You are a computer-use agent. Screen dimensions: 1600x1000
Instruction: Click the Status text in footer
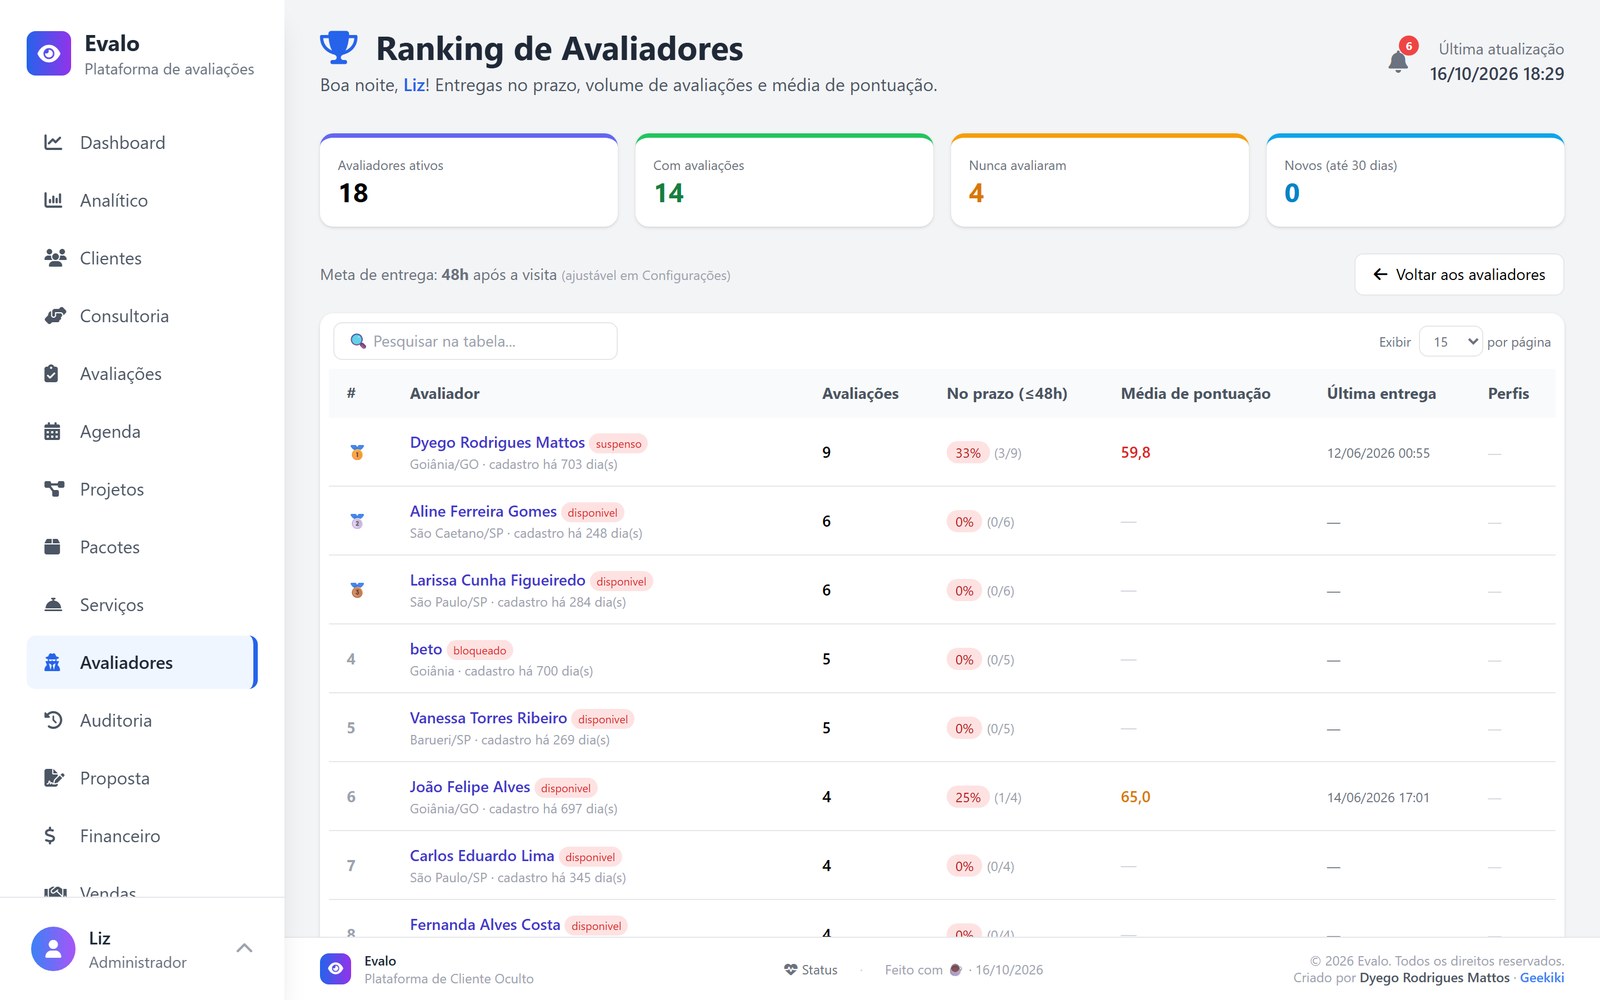[x=819, y=970]
